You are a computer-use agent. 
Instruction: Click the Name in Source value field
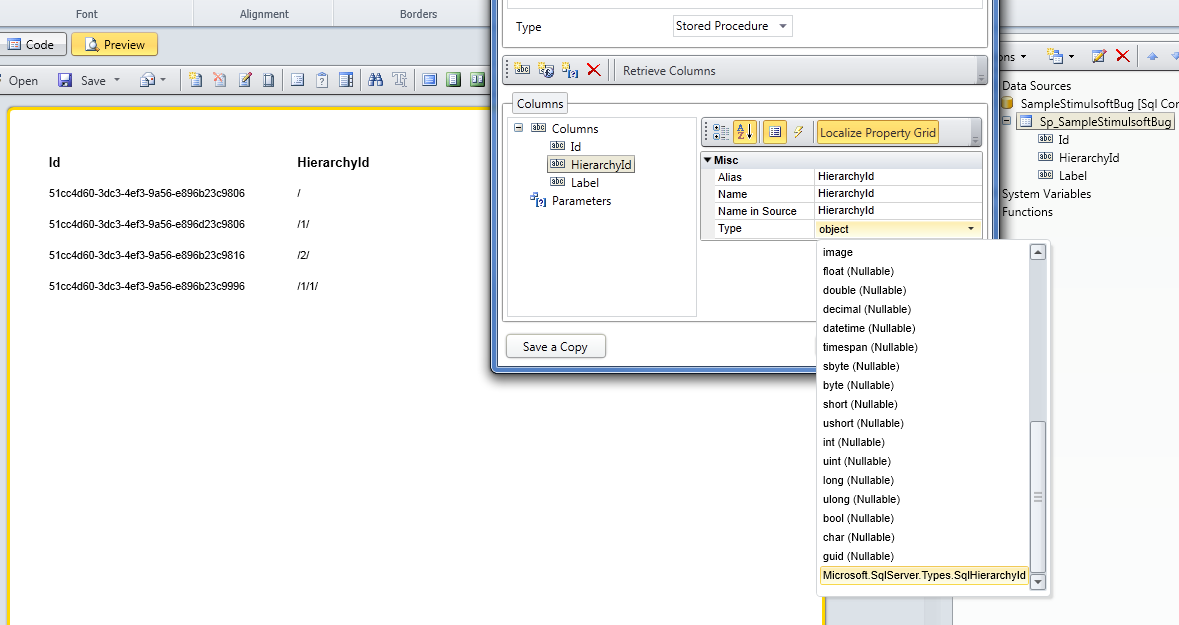click(x=898, y=211)
